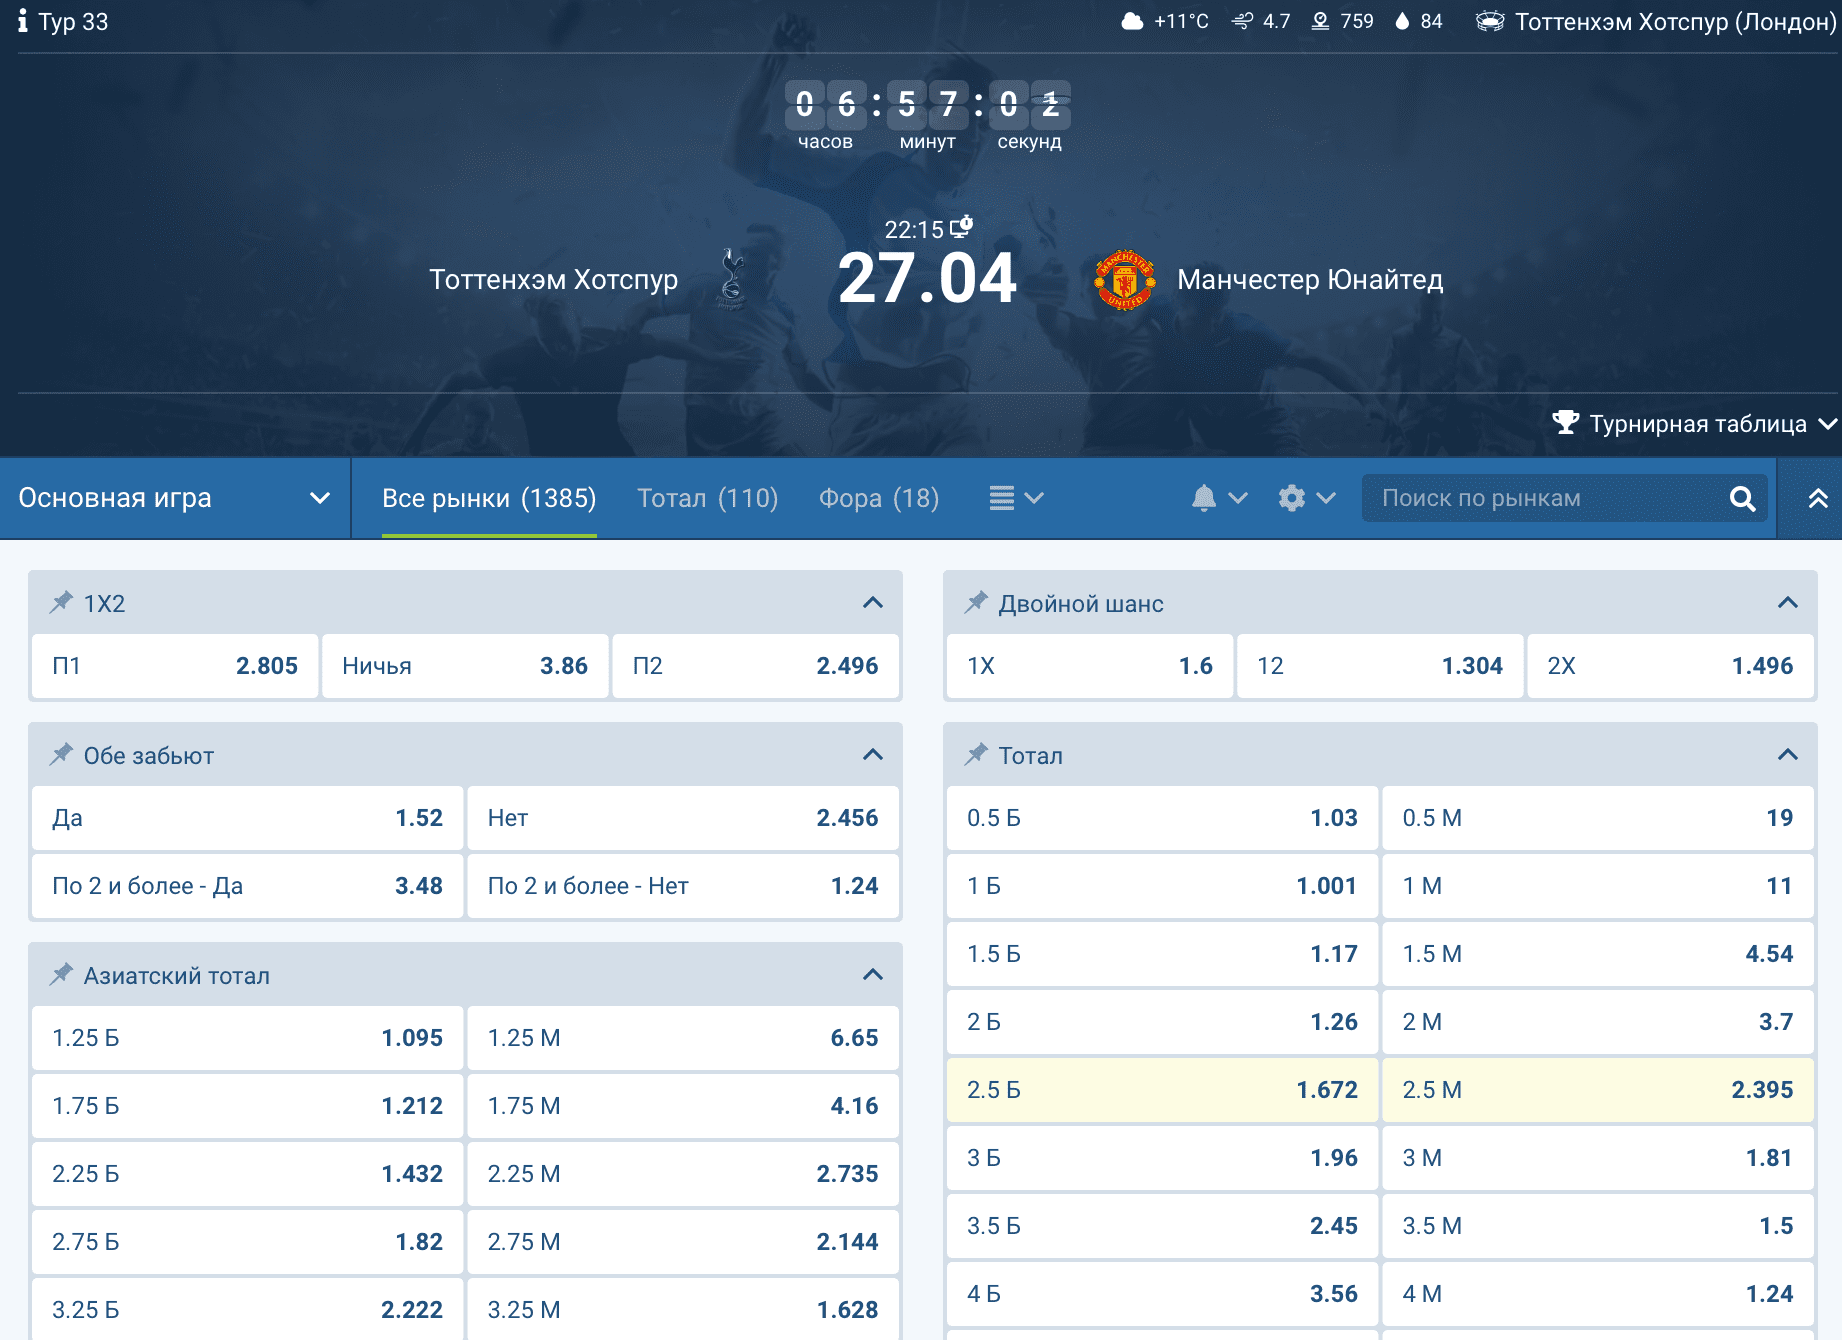
Task: Click the Tottenham Hotspur club crest
Action: tap(732, 279)
